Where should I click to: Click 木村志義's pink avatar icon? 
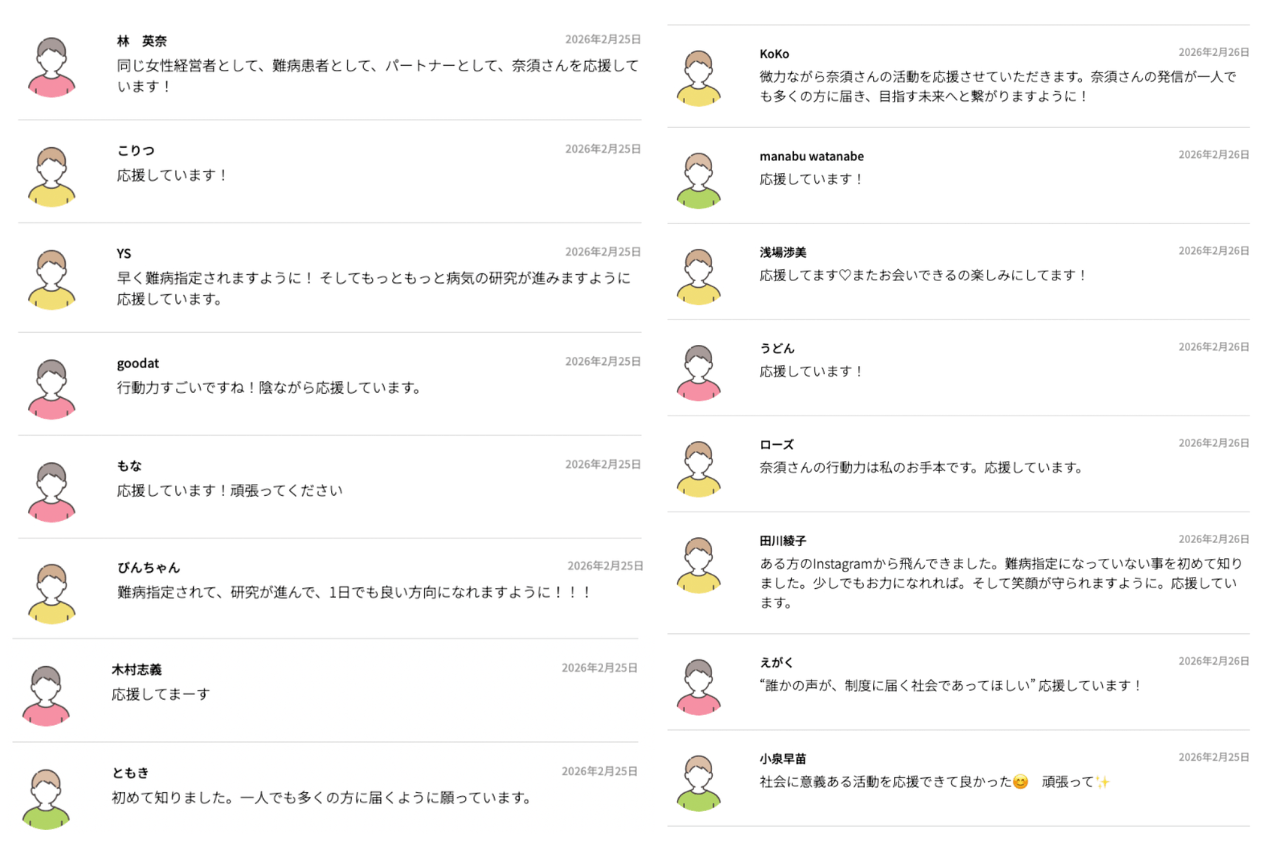(45, 695)
